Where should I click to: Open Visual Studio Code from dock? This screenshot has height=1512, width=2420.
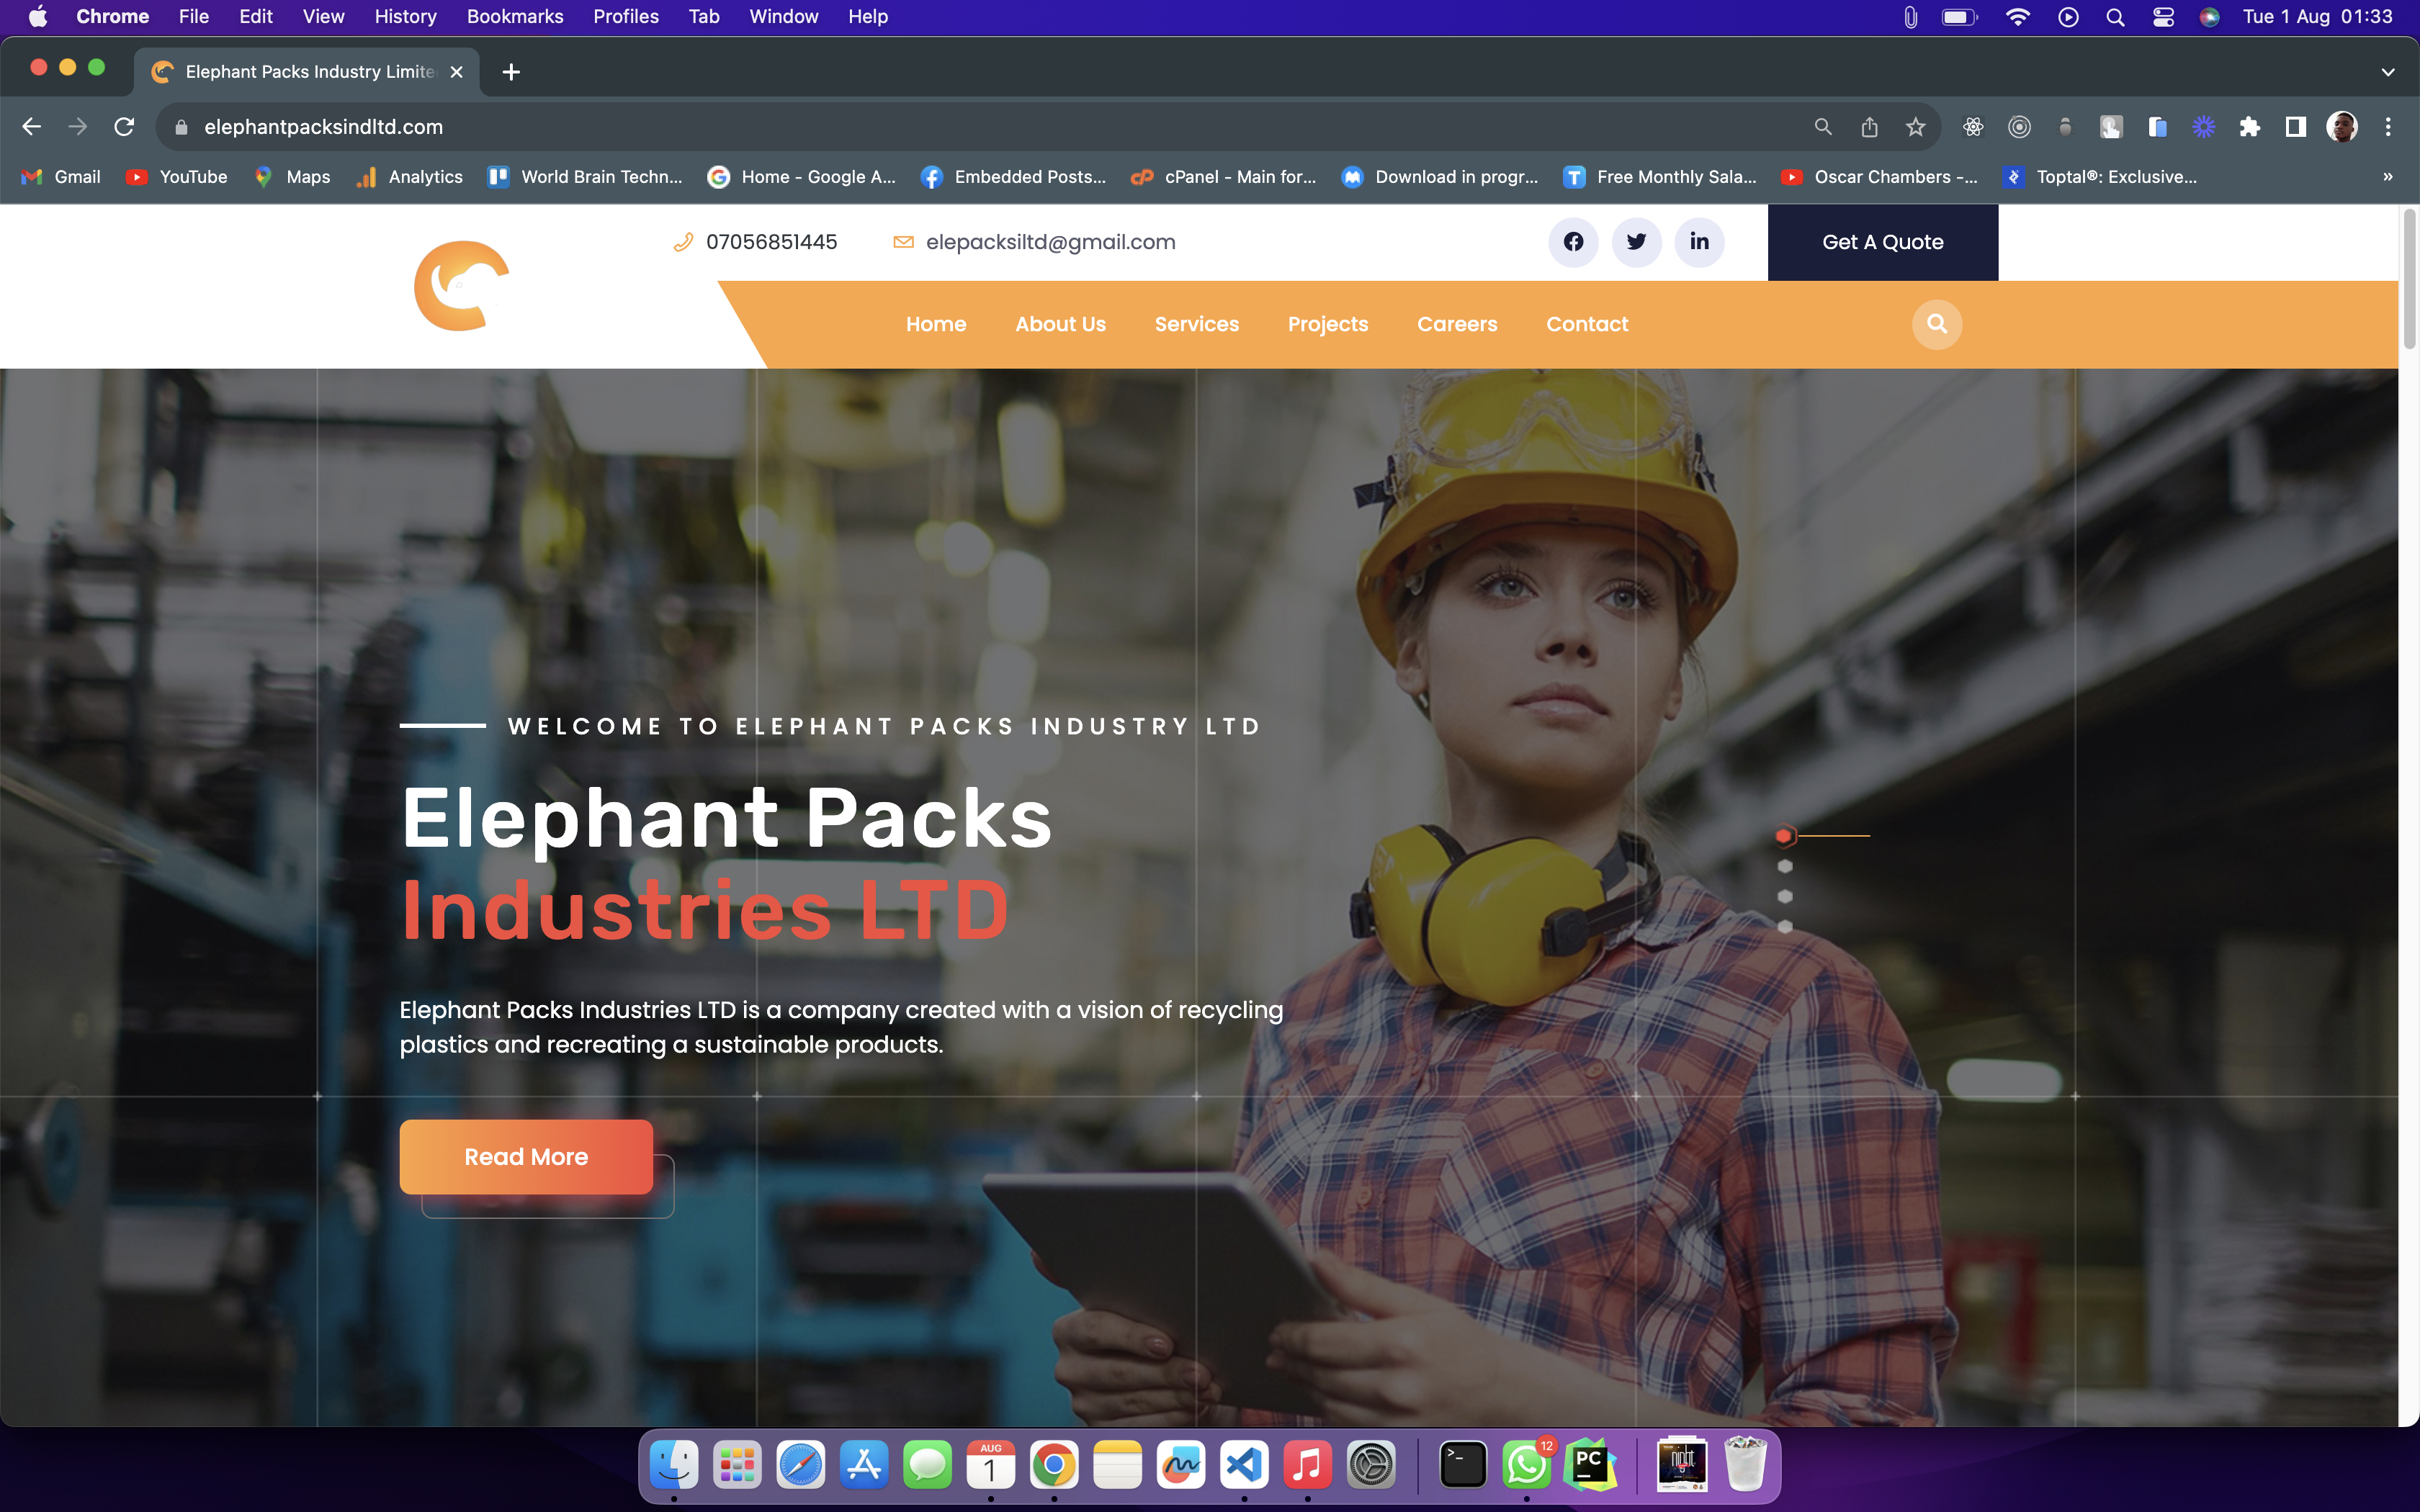[1244, 1466]
